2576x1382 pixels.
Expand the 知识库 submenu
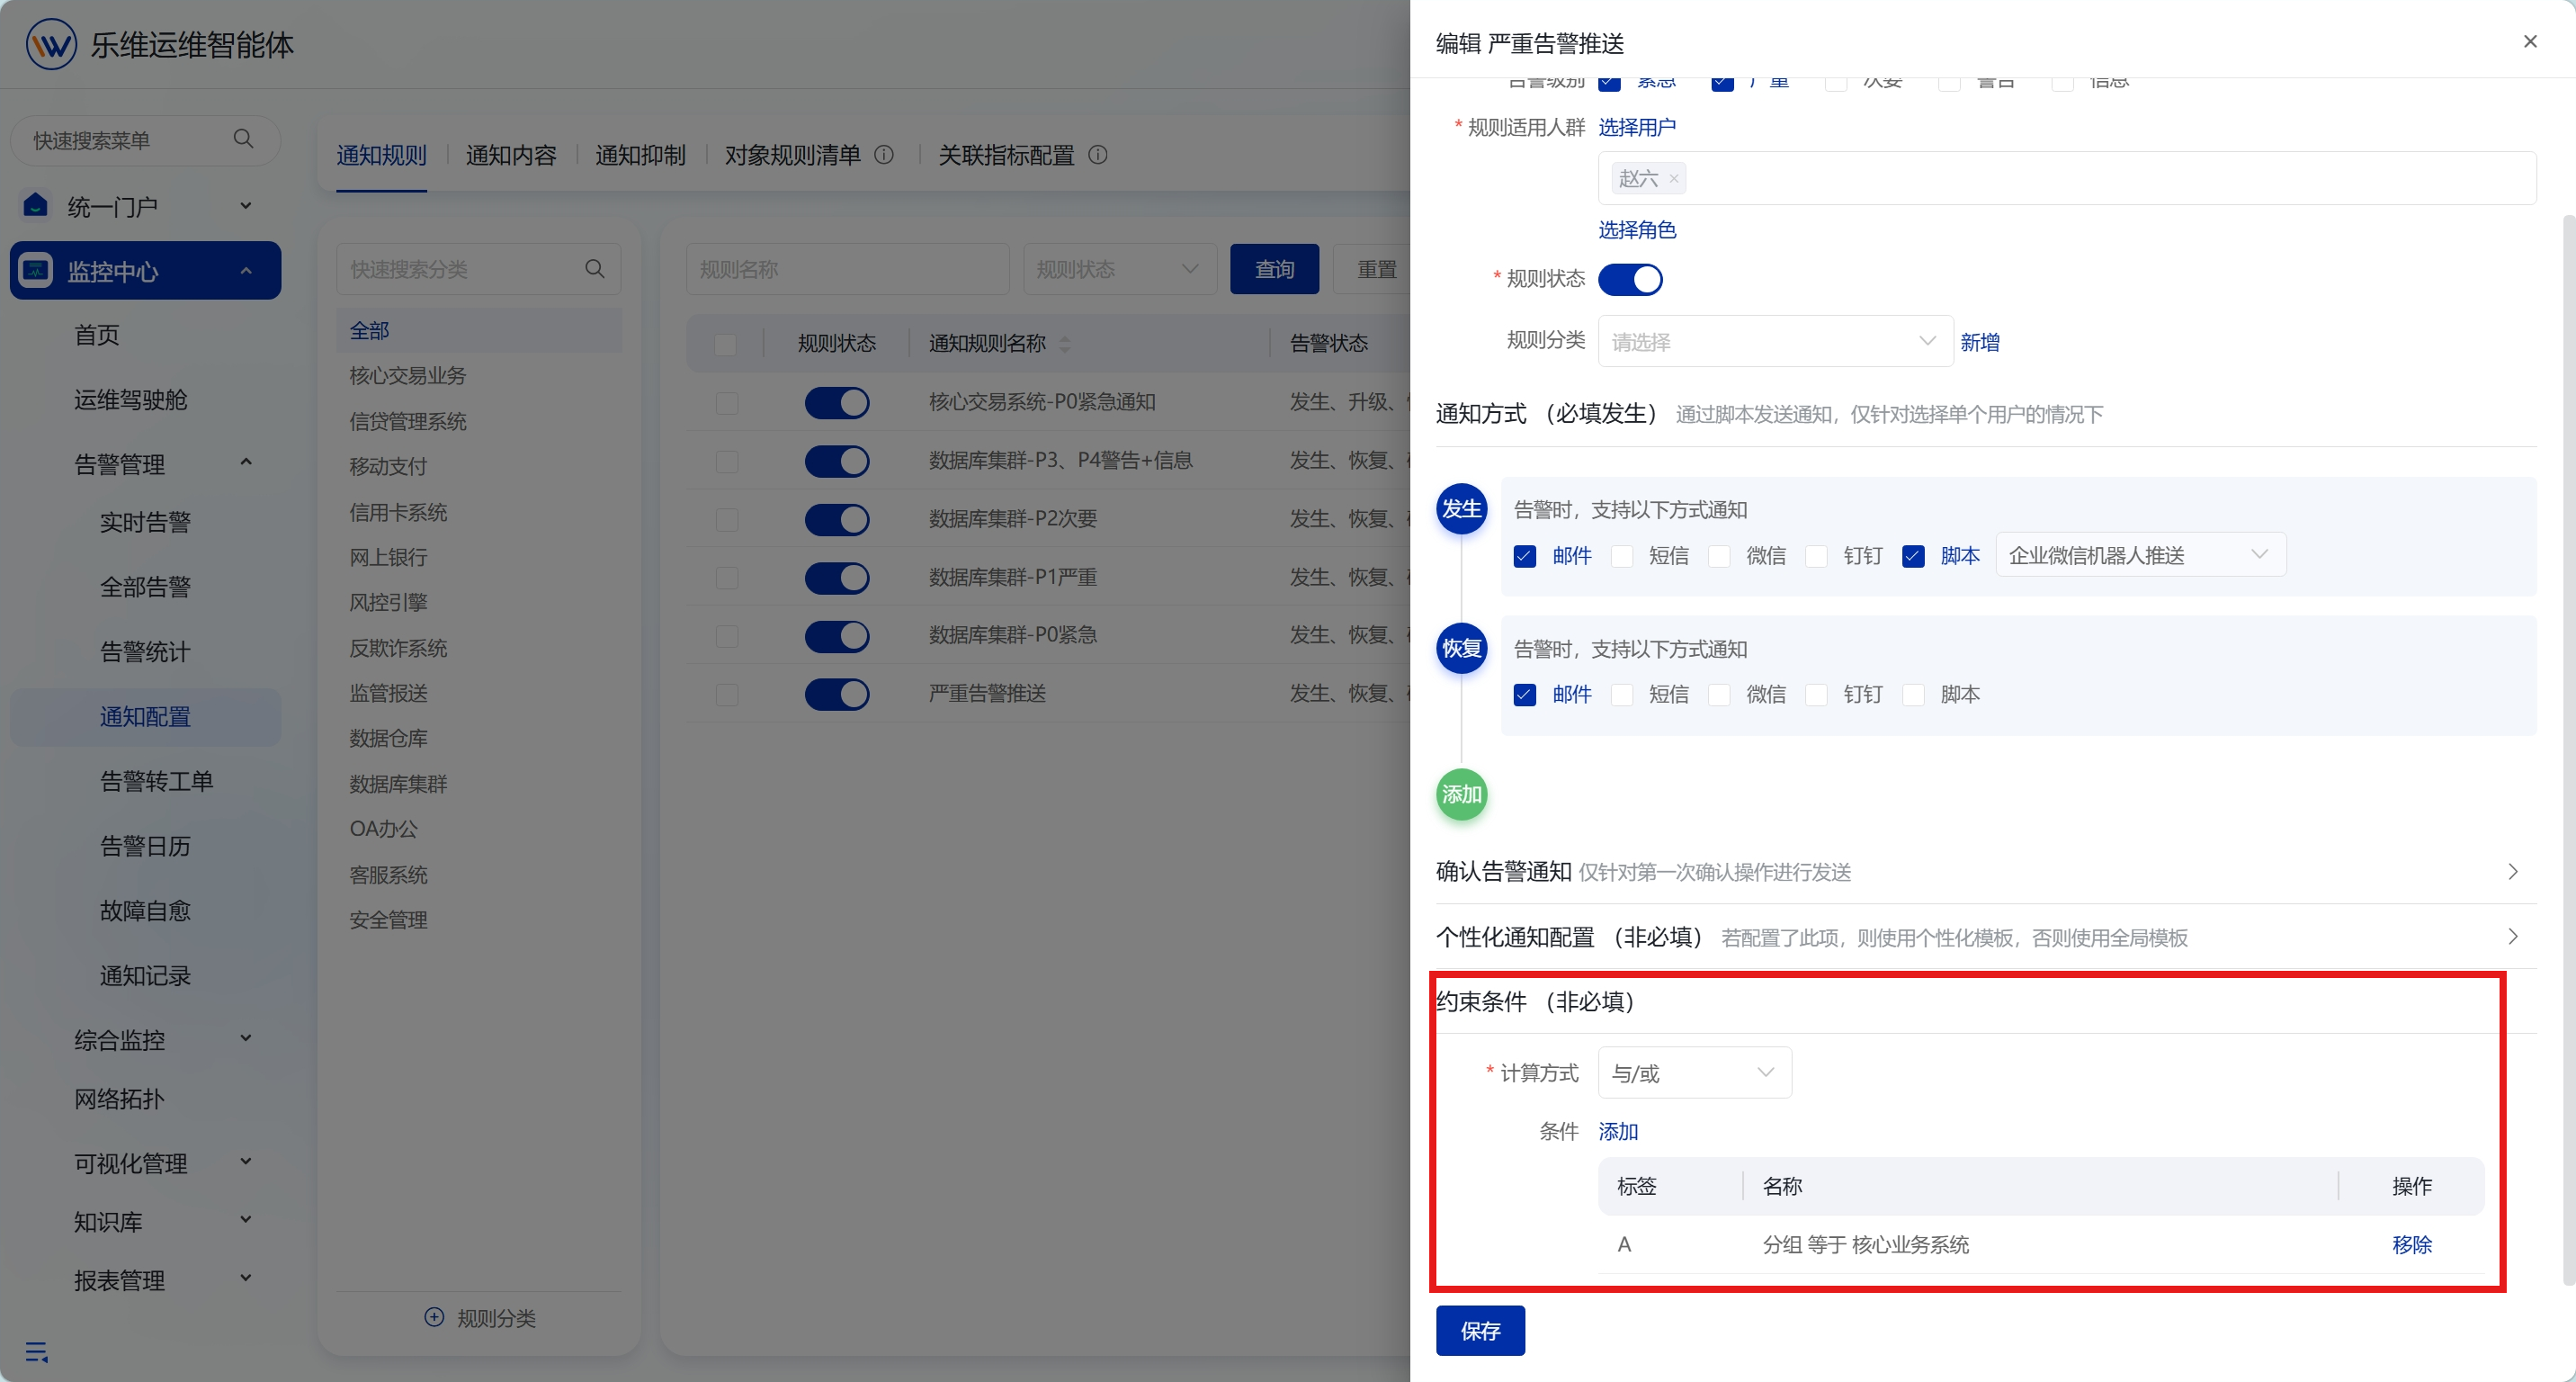pos(246,1220)
